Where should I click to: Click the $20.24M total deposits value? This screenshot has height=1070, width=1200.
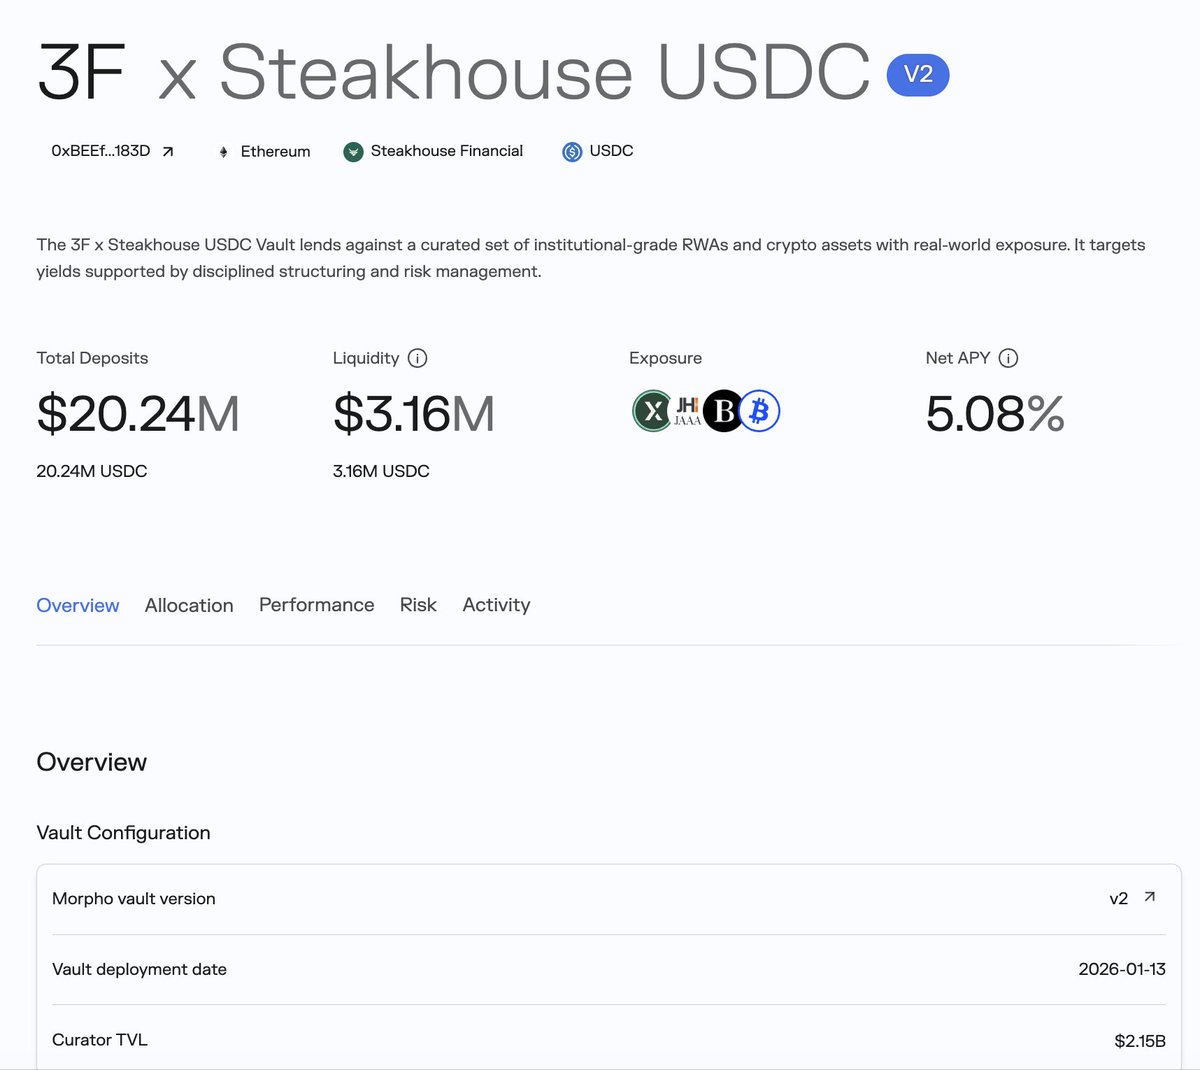138,414
